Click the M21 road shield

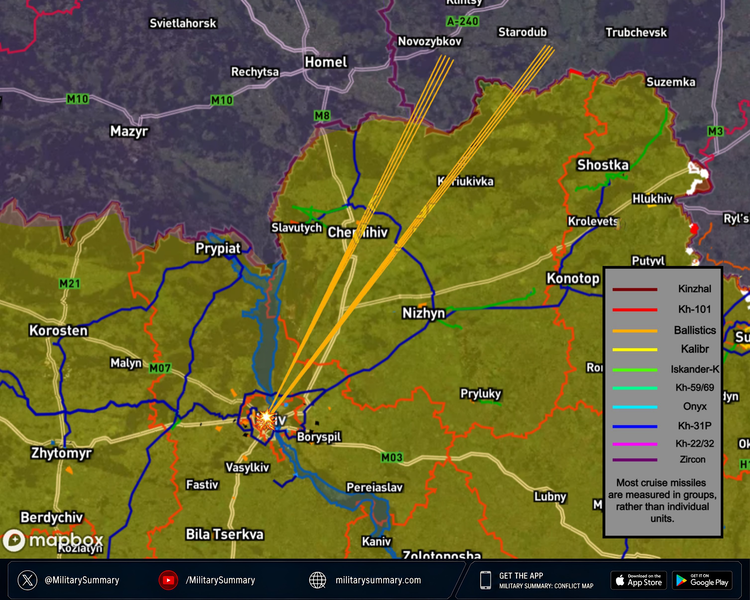point(69,284)
